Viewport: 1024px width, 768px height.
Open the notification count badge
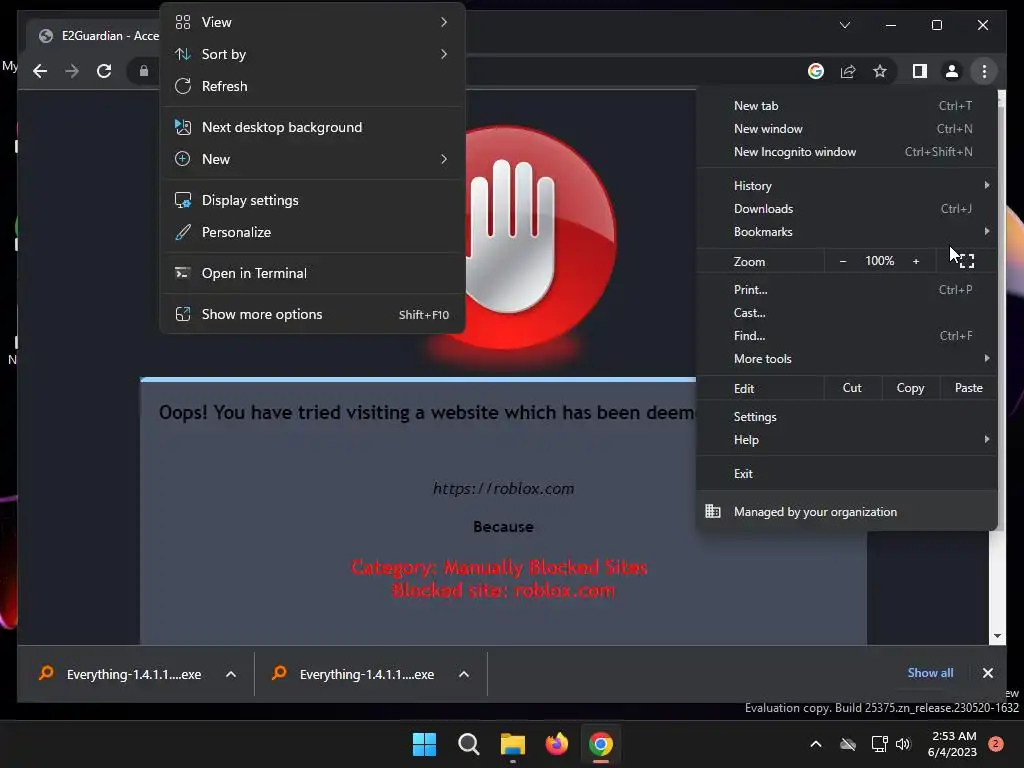(x=995, y=744)
